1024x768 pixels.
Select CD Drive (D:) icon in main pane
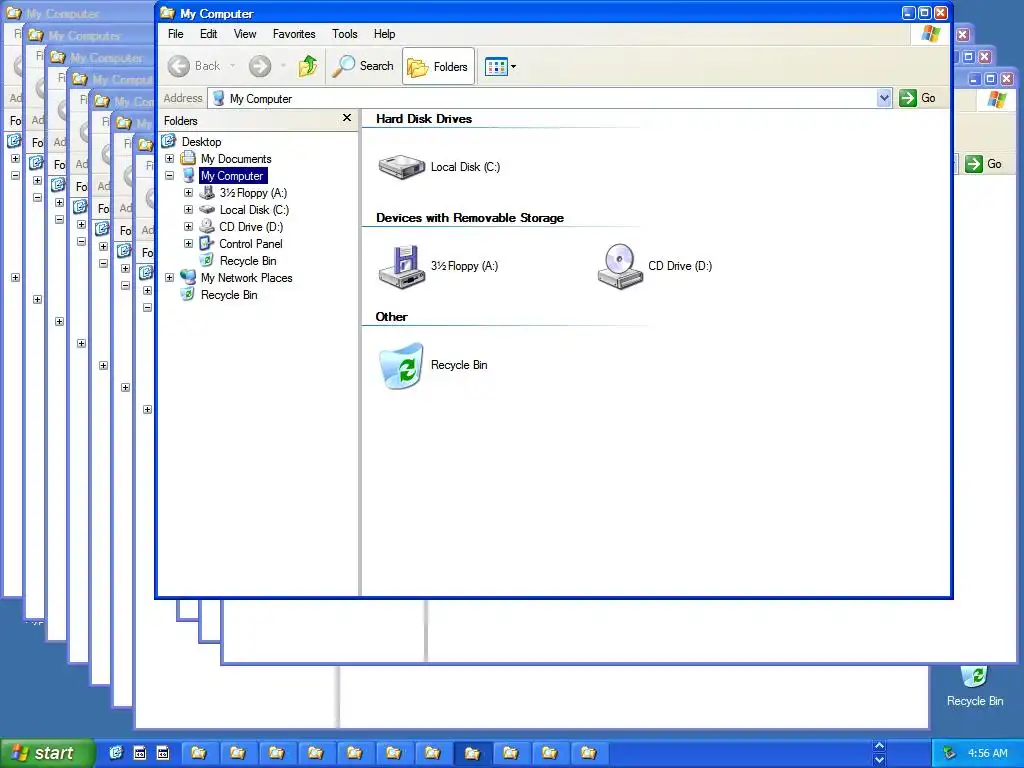point(620,266)
